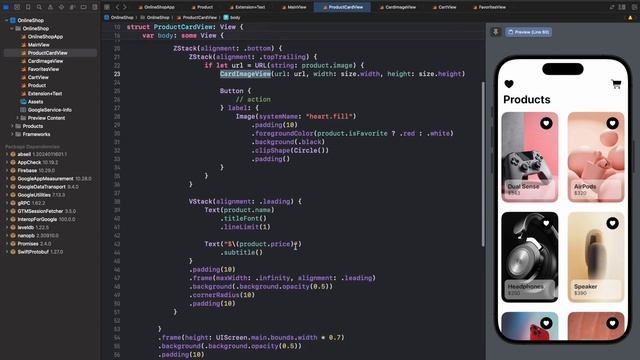Open the Test navigator diamond icon
640x360 pixels.
click(x=61, y=7)
